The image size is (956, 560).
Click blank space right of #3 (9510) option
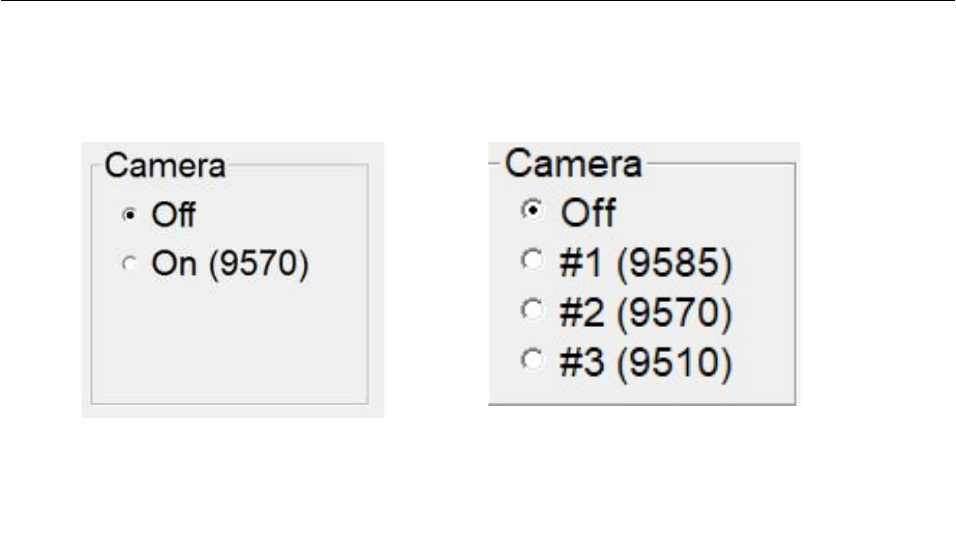point(765,365)
